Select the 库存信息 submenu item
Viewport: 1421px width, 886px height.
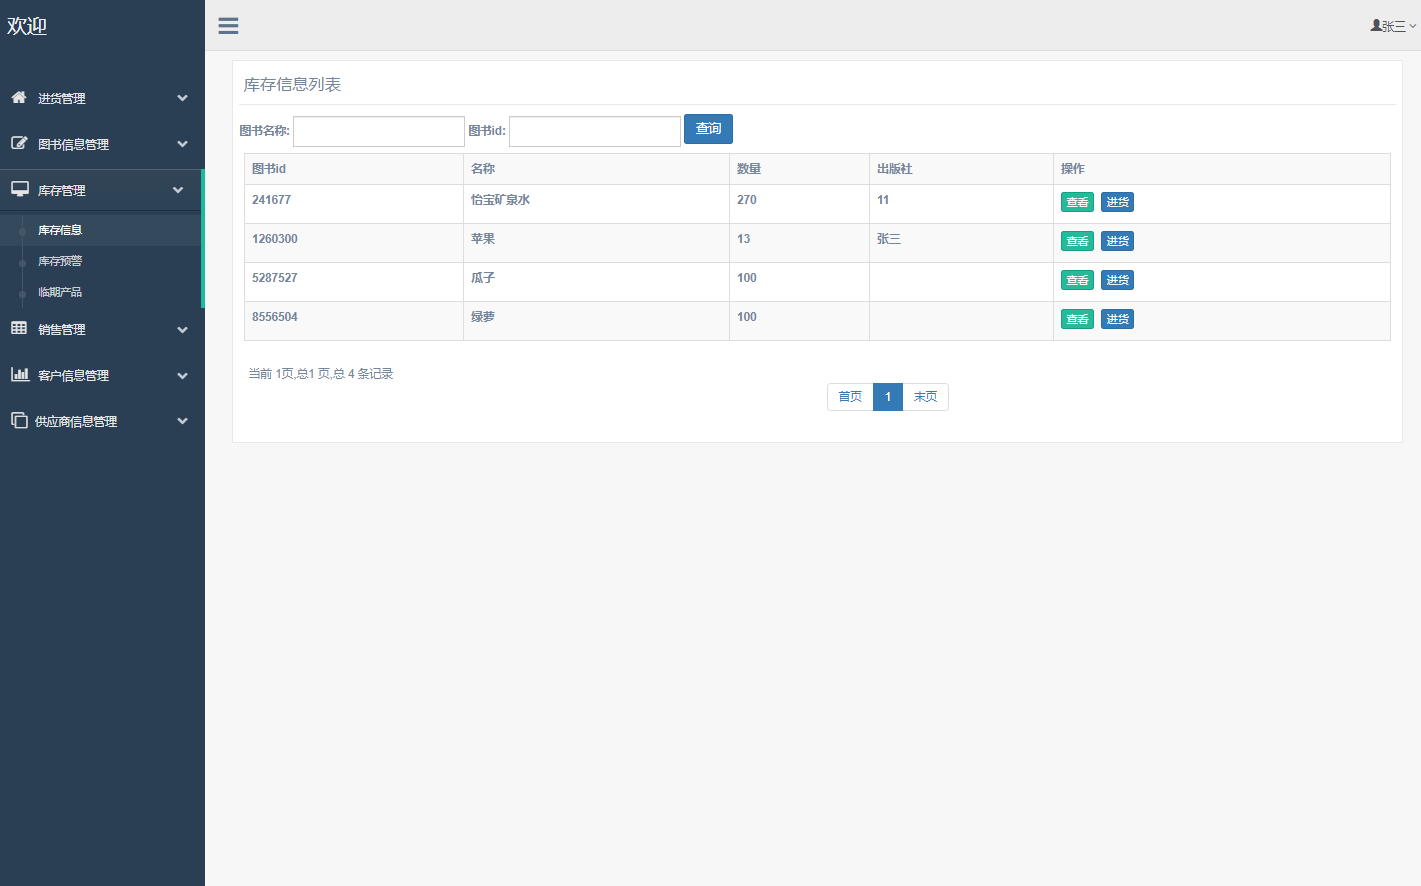point(60,230)
